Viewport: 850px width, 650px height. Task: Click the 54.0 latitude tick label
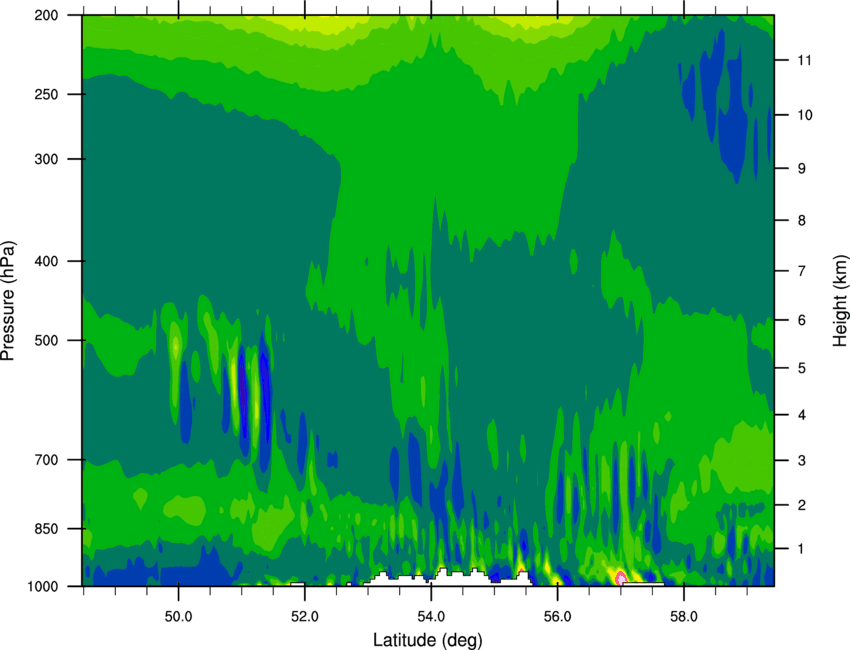[431, 617]
